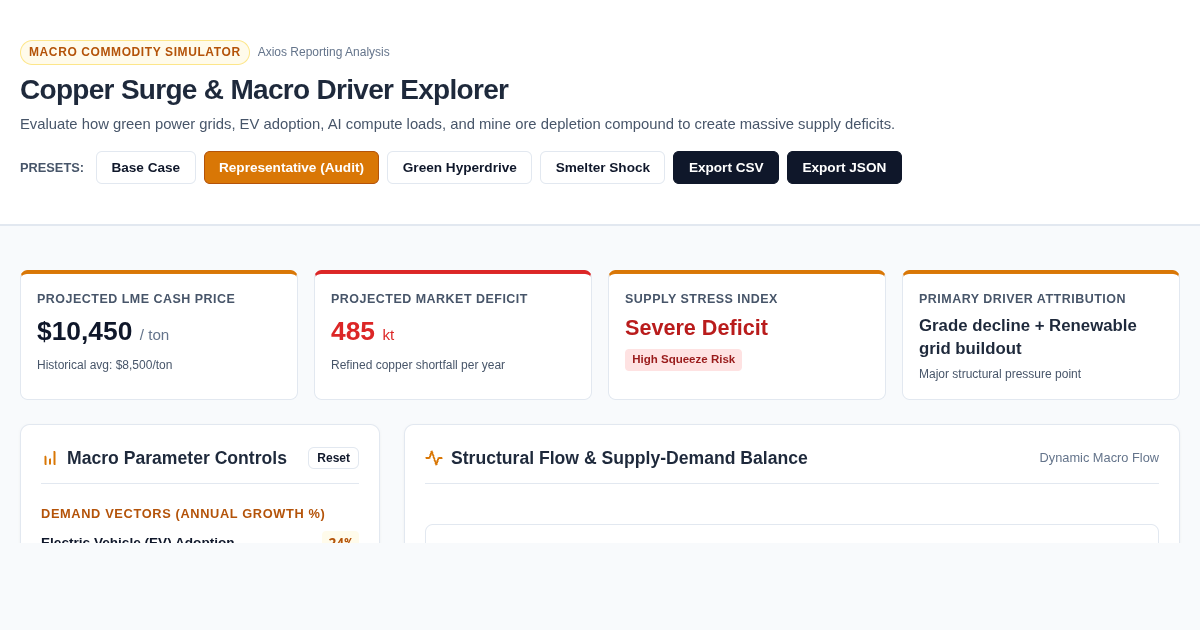Image resolution: width=1200 pixels, height=630 pixels.
Task: Click the High Squeeze Risk badge
Action: click(683, 359)
